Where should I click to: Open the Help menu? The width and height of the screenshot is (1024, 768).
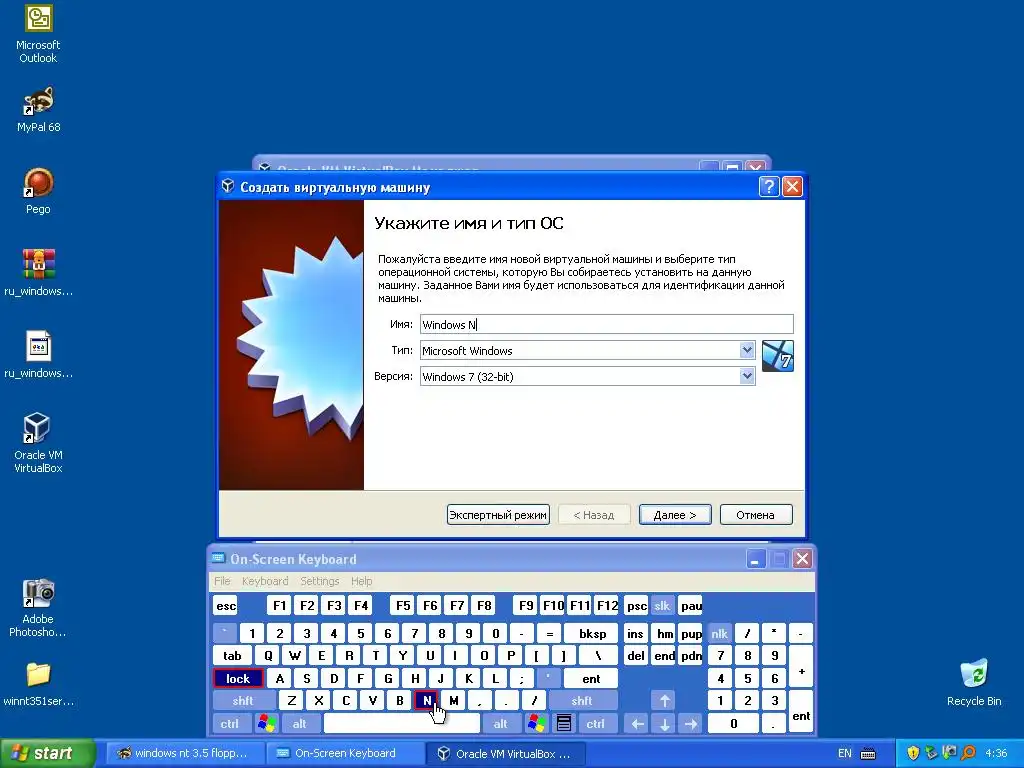(x=361, y=581)
